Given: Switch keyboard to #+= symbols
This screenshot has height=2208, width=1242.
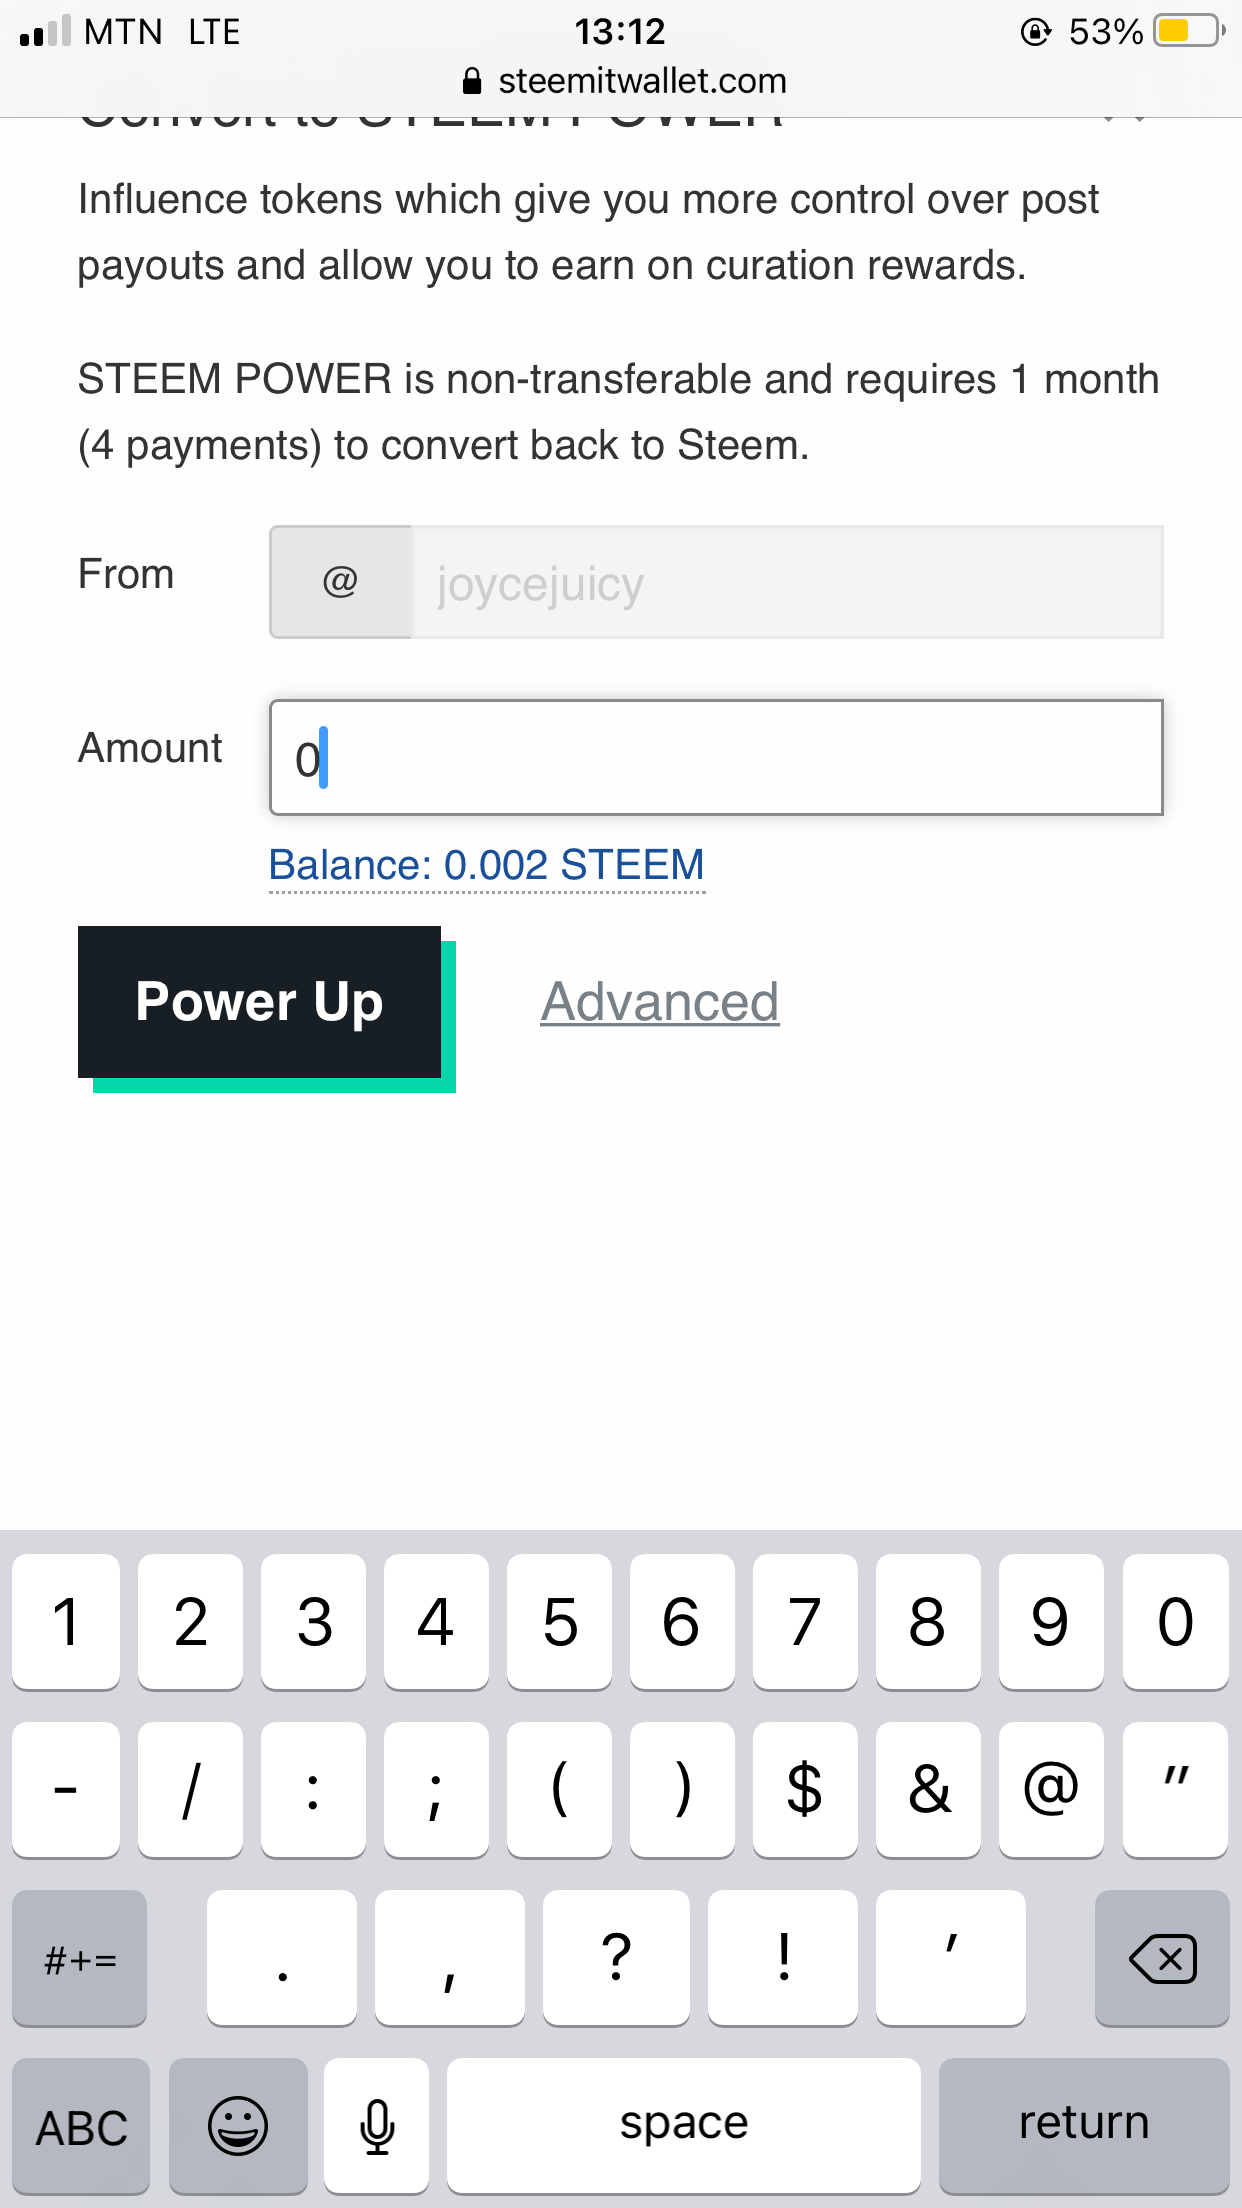Looking at the screenshot, I should 80,1958.
